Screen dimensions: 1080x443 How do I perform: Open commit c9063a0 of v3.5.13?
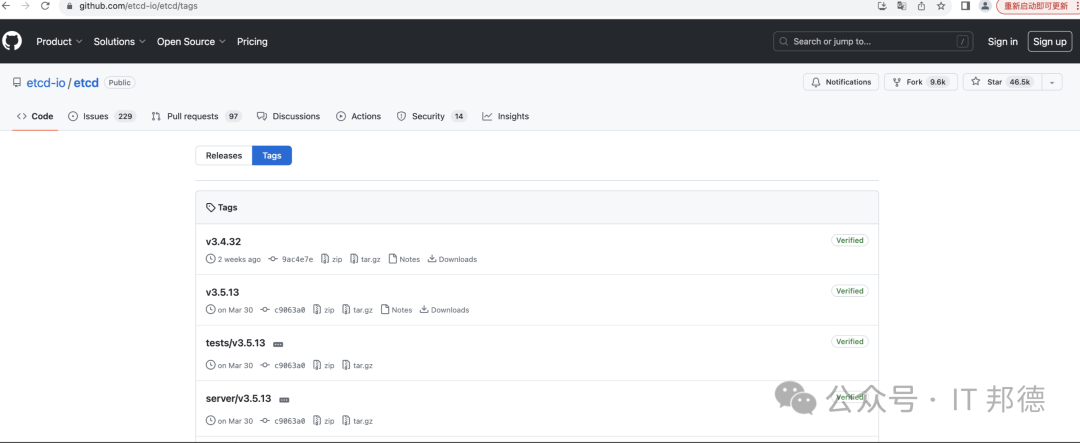(x=283, y=310)
